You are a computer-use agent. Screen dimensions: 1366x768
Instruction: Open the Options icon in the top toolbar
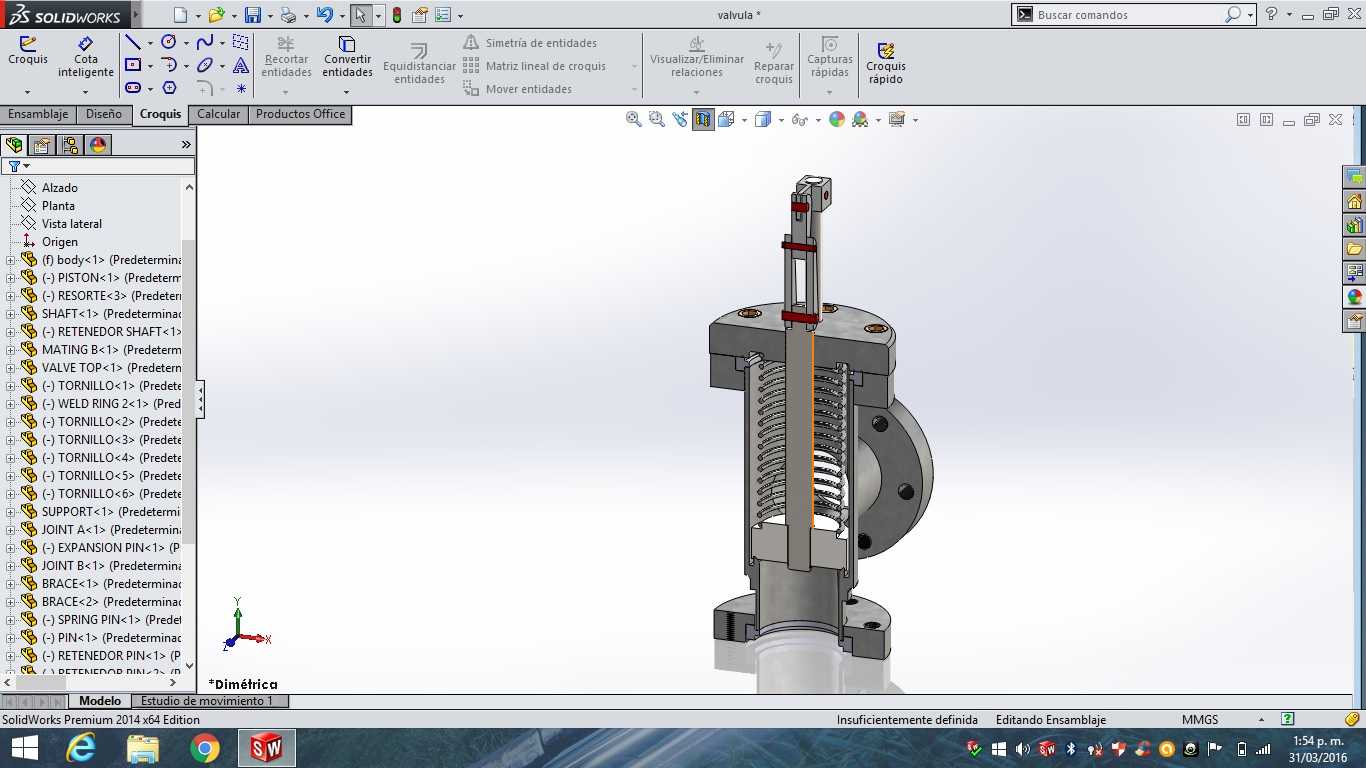pos(443,15)
